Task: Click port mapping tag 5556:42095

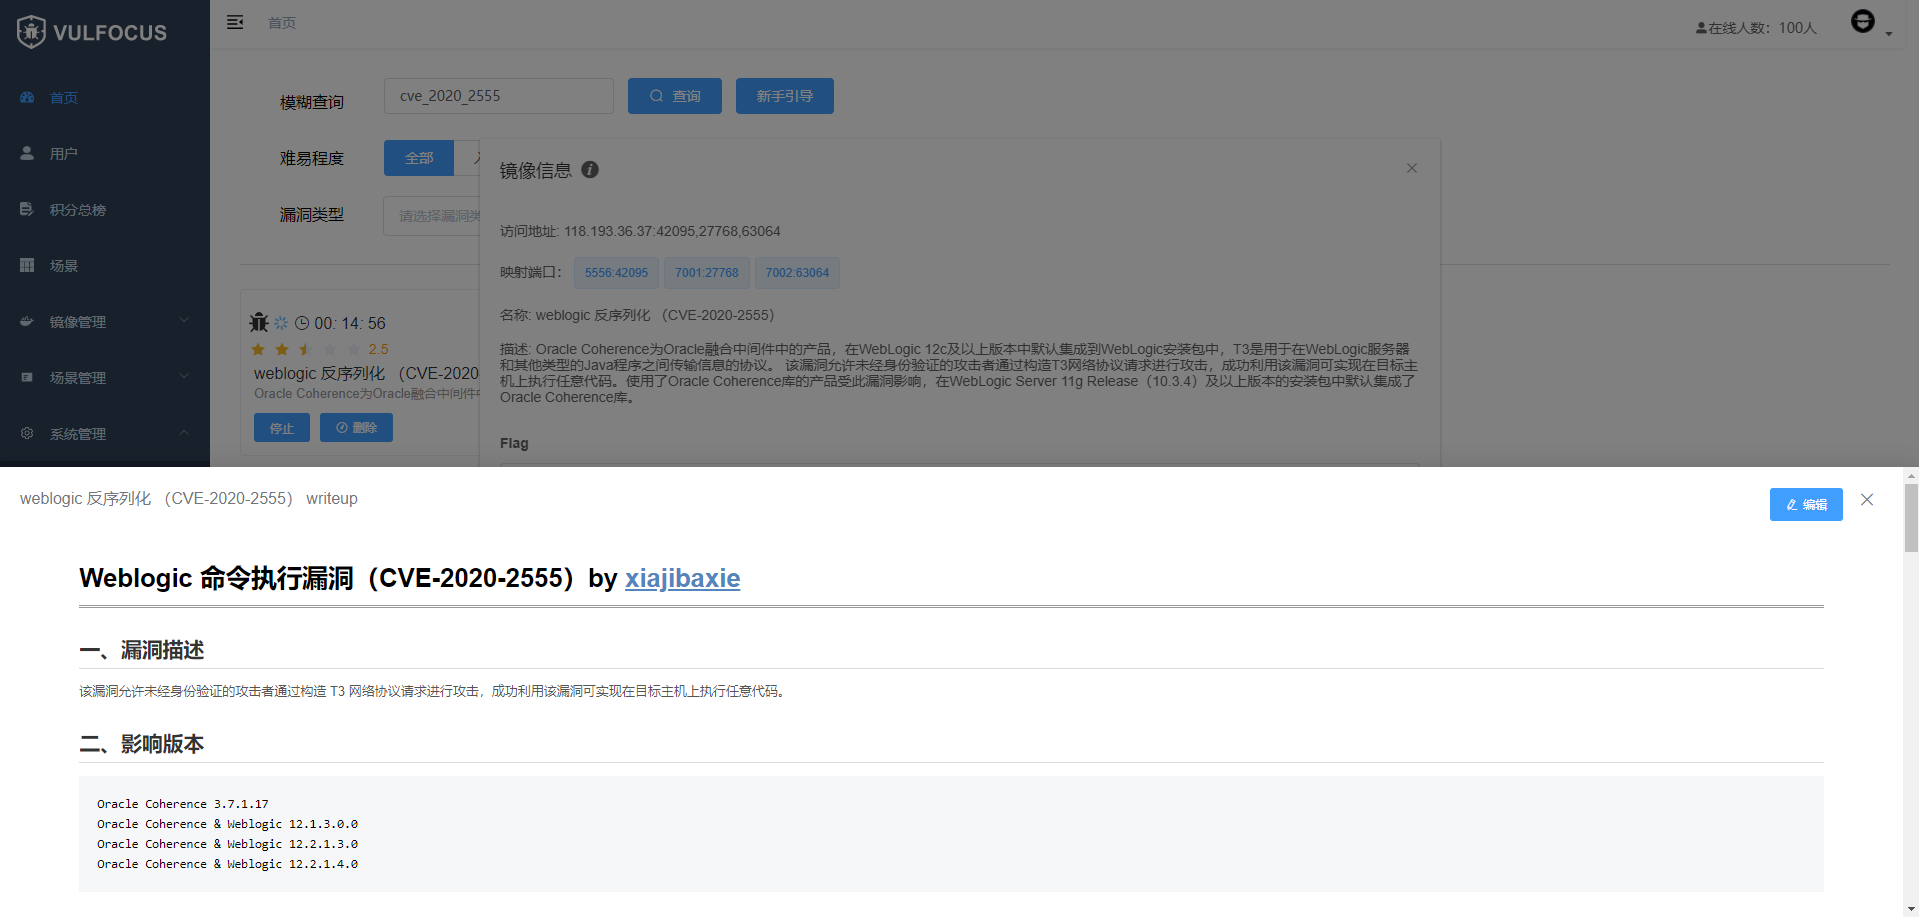Action: click(616, 273)
